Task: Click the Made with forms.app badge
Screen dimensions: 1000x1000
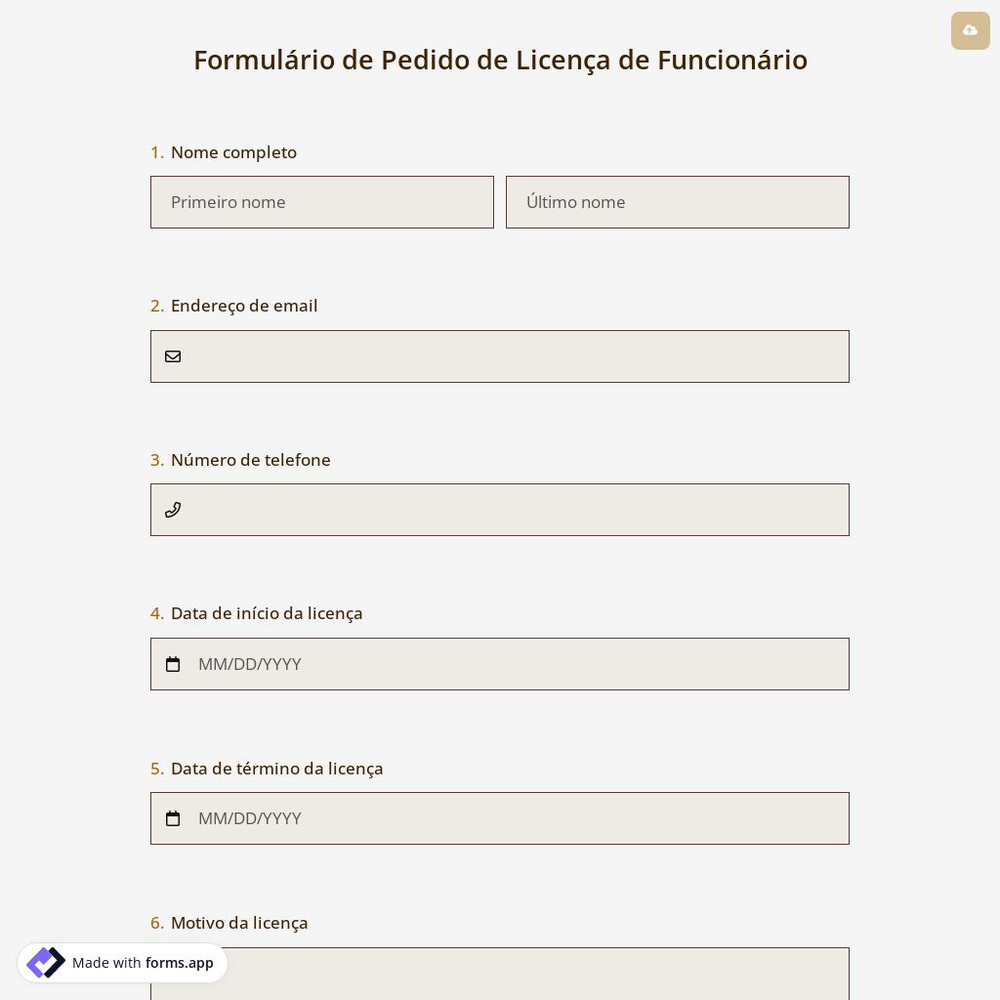Action: (122, 962)
